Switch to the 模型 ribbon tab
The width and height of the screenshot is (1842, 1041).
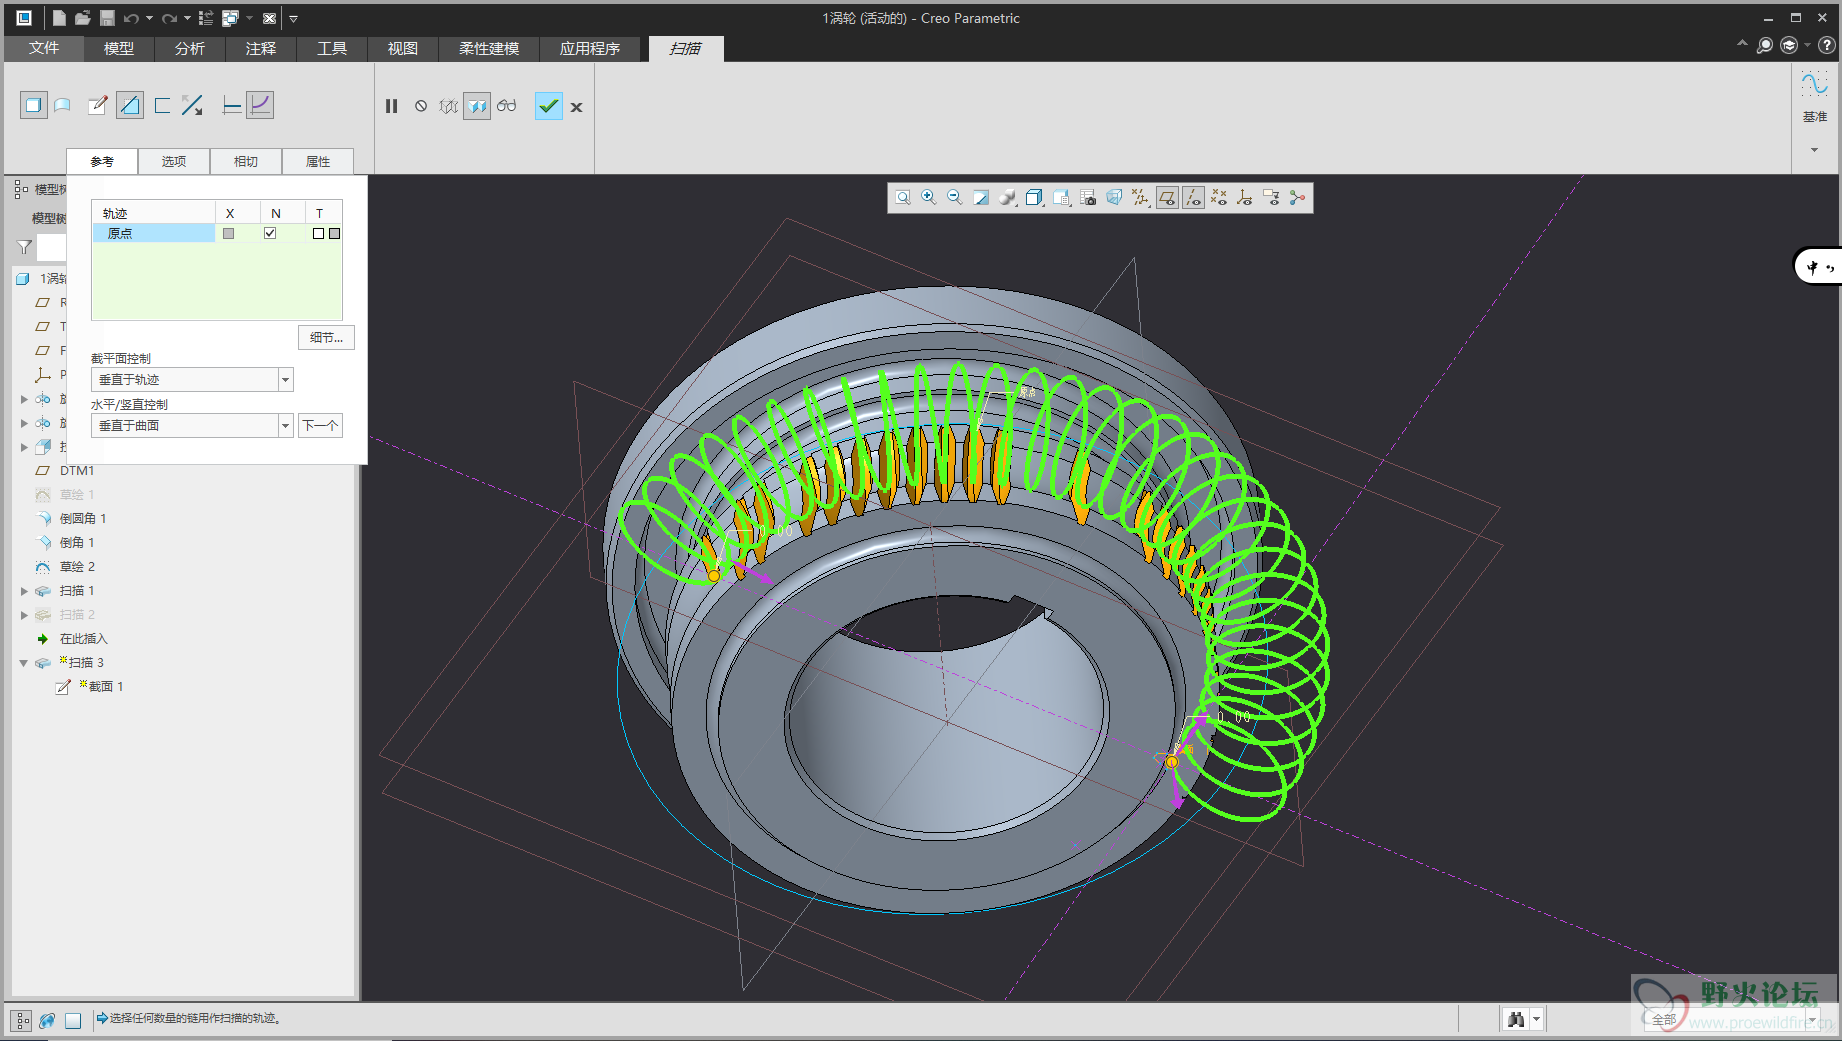click(118, 48)
